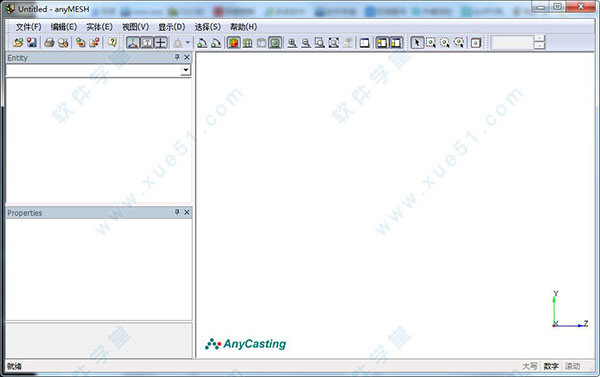Maximize the anyMESH window
Viewport: 600px width, 377px height.
(x=558, y=7)
